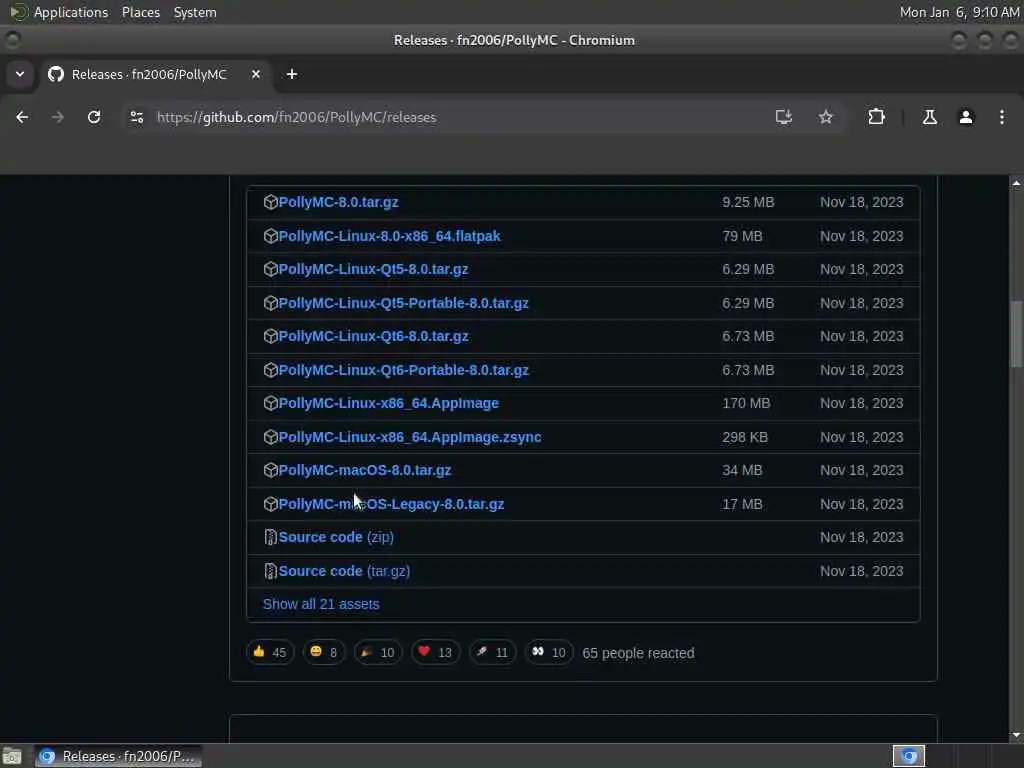Bookmark this page with the star icon
1024x768 pixels.
pos(825,117)
